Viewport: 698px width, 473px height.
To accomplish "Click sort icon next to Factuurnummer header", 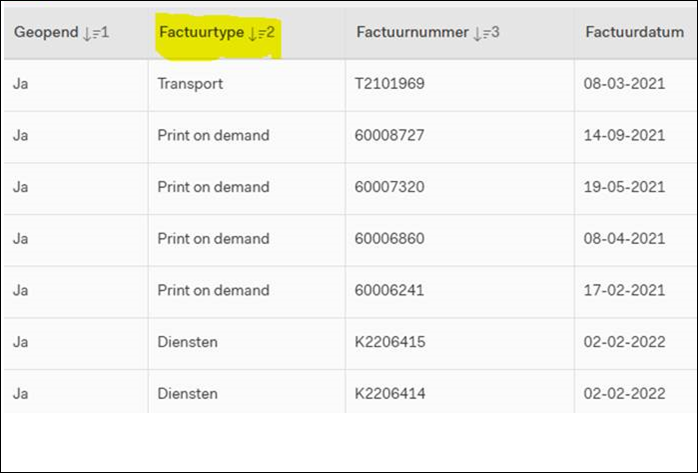I will click(487, 33).
